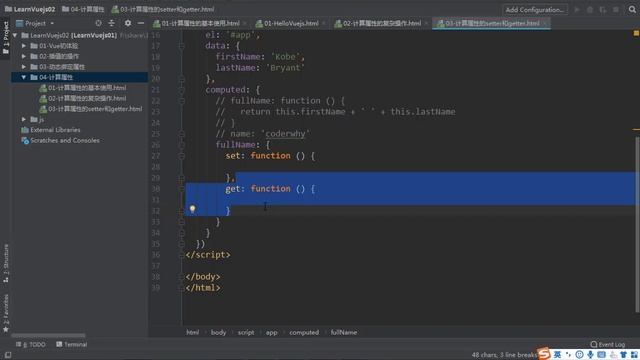Click the Search Everywhere magnifier icon
Viewport: 640px width, 360px height.
632,9
